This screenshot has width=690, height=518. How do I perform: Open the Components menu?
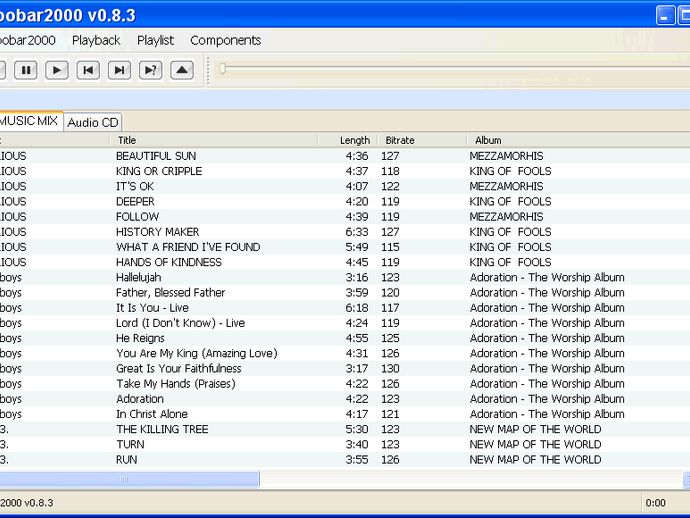(225, 40)
